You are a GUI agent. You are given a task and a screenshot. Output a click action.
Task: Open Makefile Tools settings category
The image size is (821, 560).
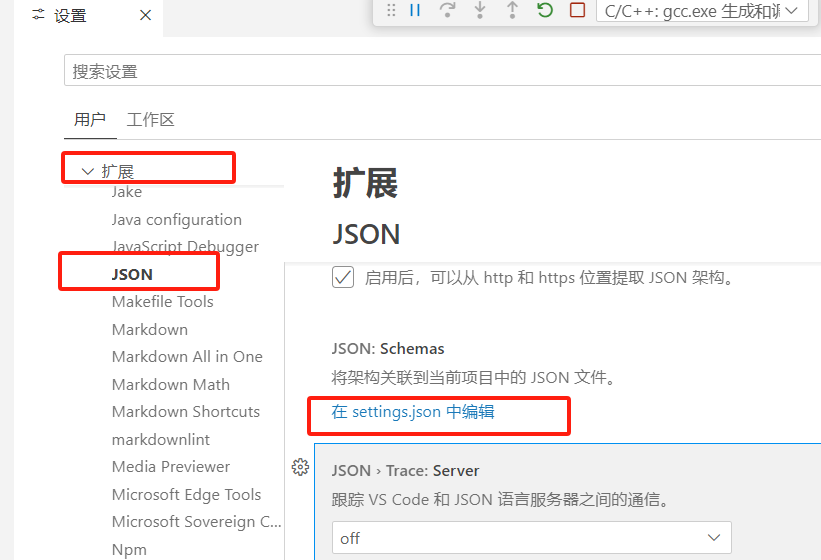coord(162,301)
